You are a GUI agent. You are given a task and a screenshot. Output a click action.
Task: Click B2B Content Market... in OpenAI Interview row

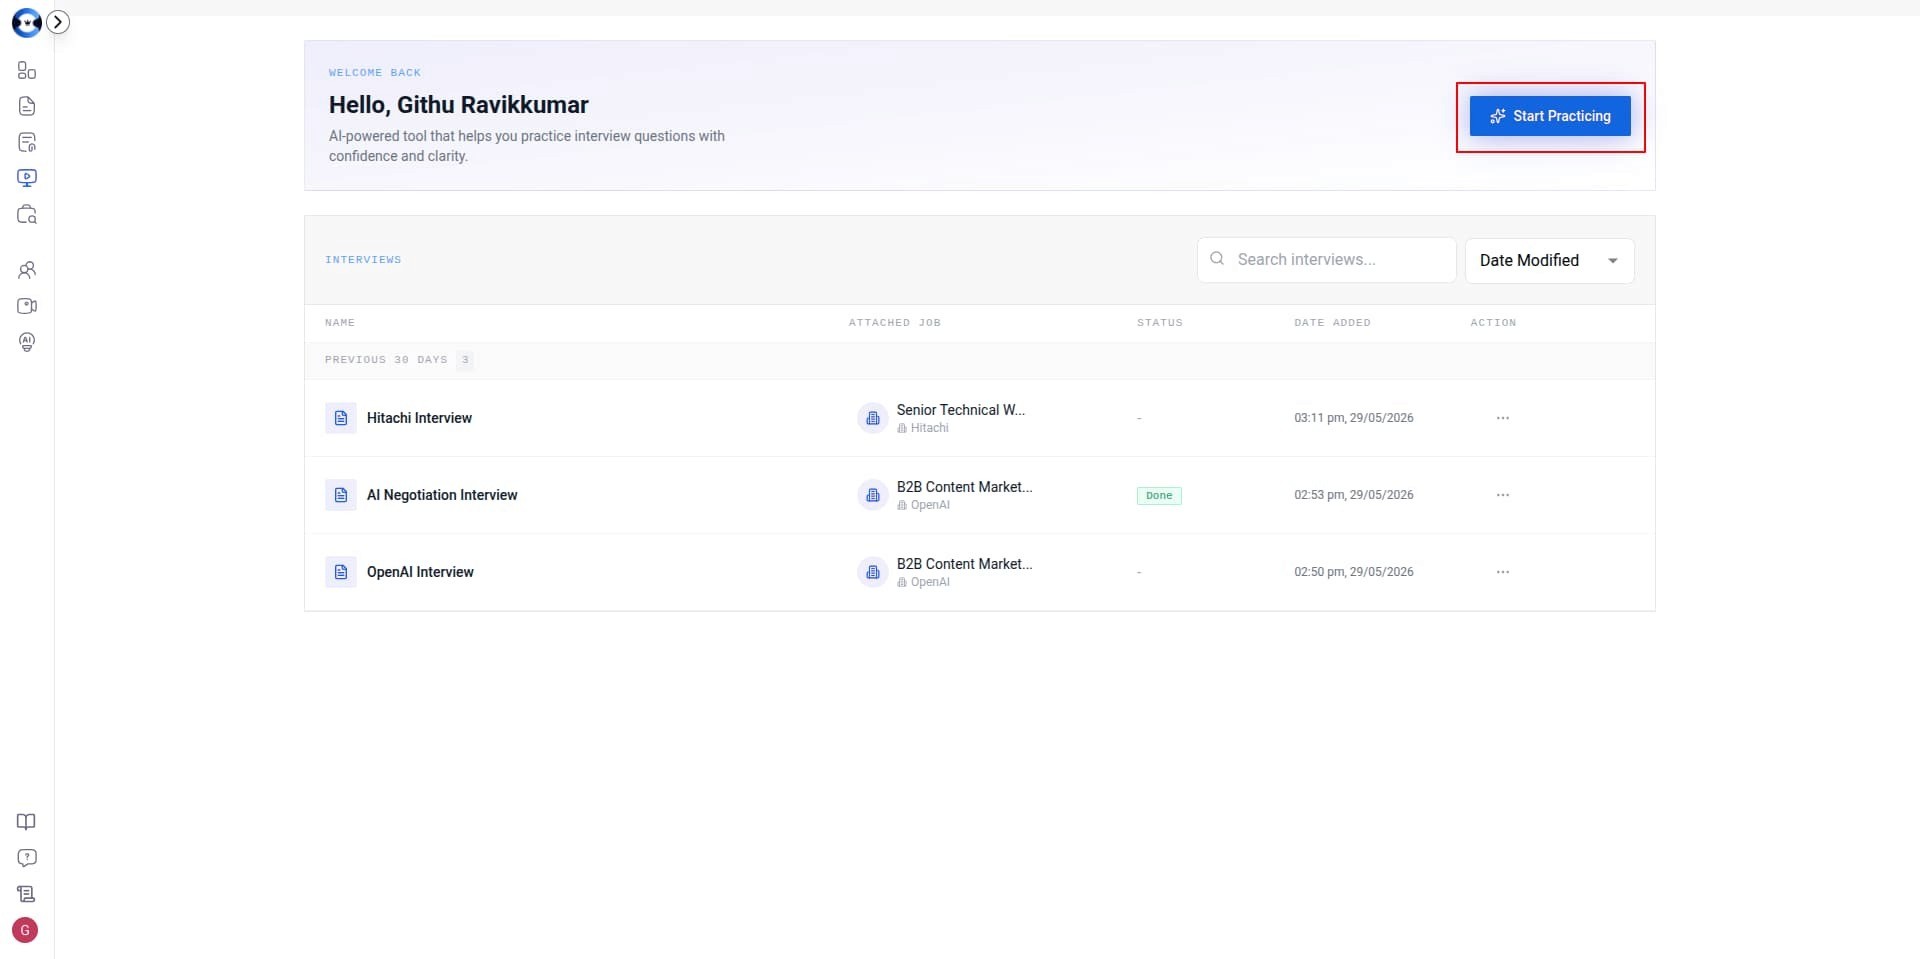click(965, 564)
